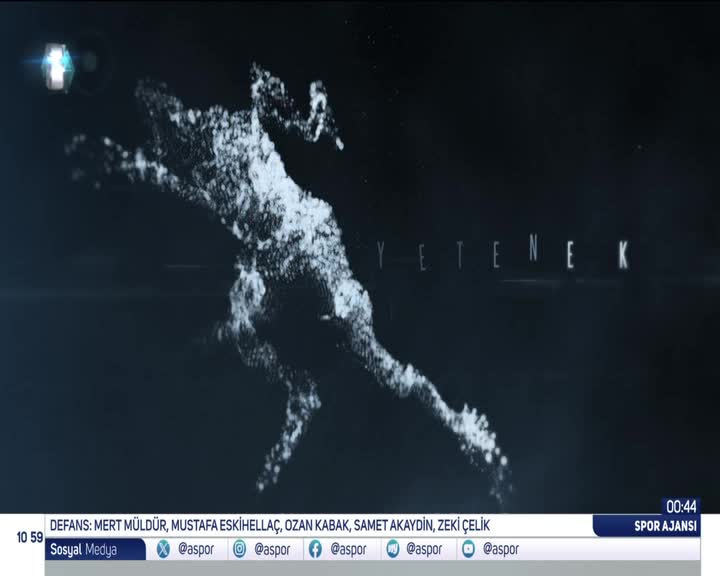Click the Facebook icon in the social bar

315,549
